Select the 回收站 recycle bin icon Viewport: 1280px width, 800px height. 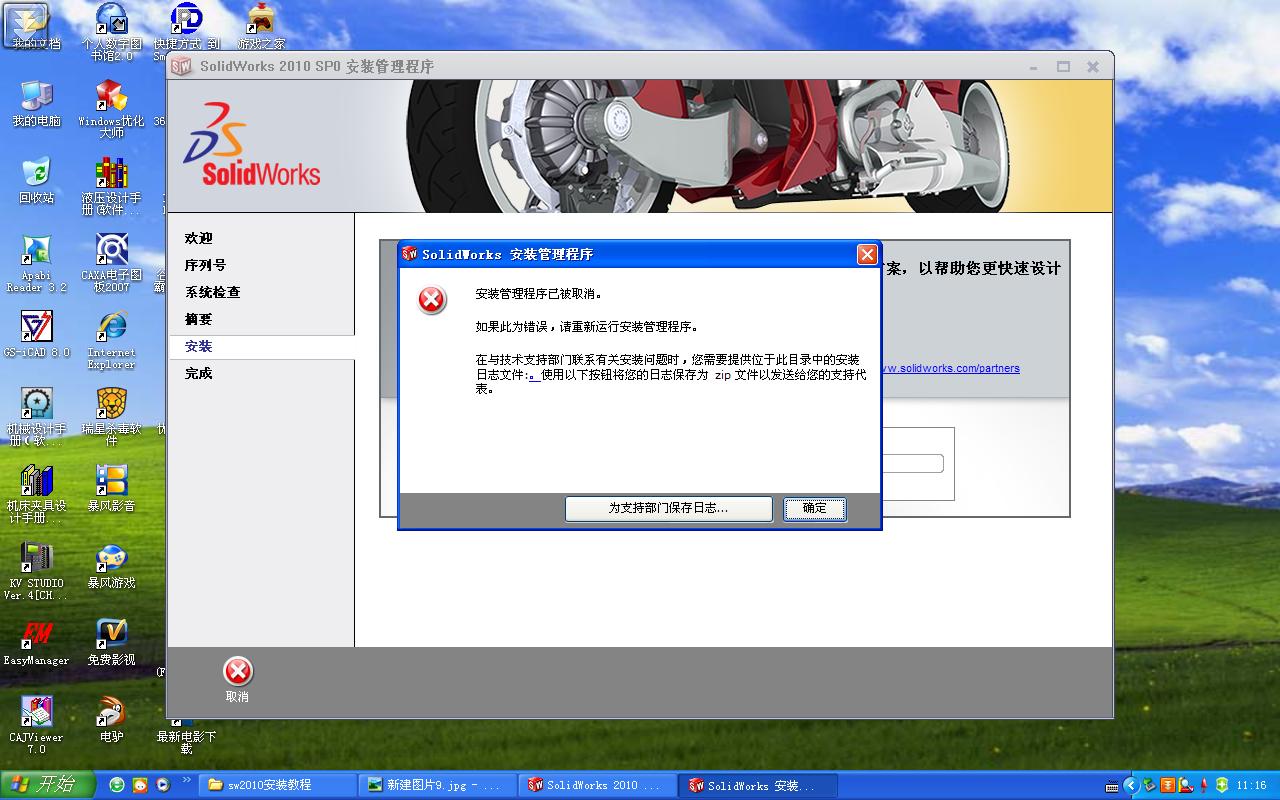pos(36,180)
